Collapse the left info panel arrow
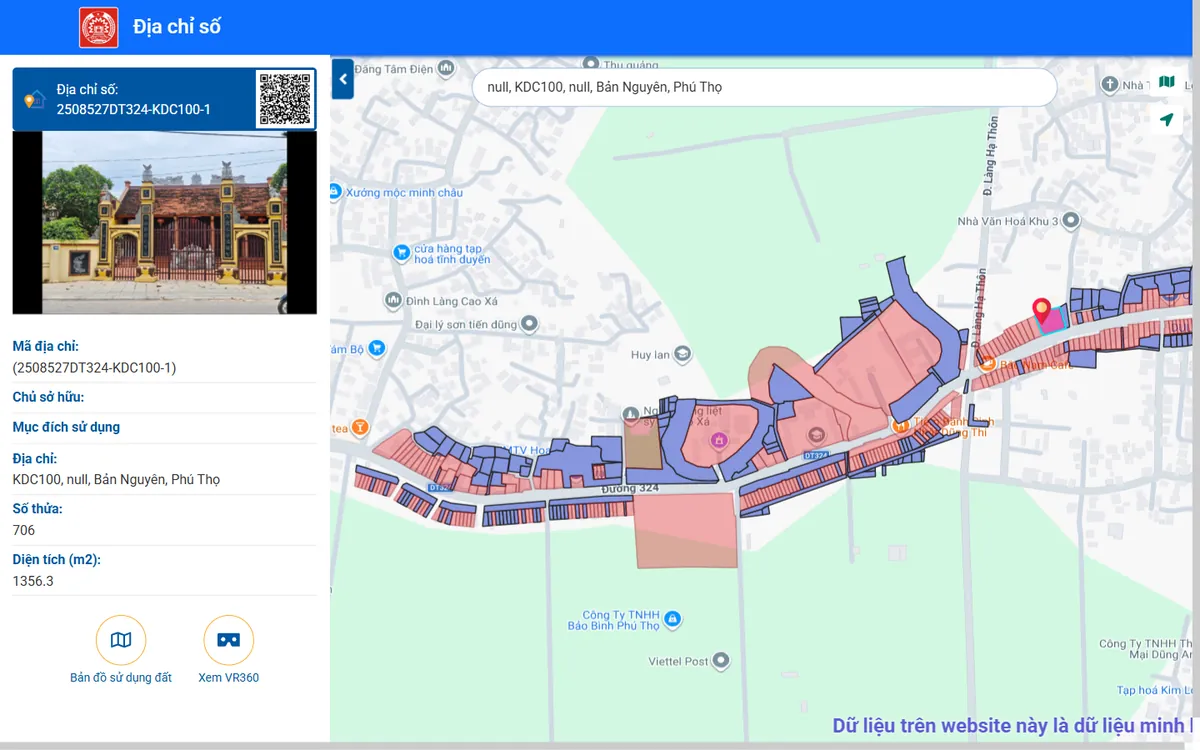The width and height of the screenshot is (1200, 750). (x=343, y=80)
